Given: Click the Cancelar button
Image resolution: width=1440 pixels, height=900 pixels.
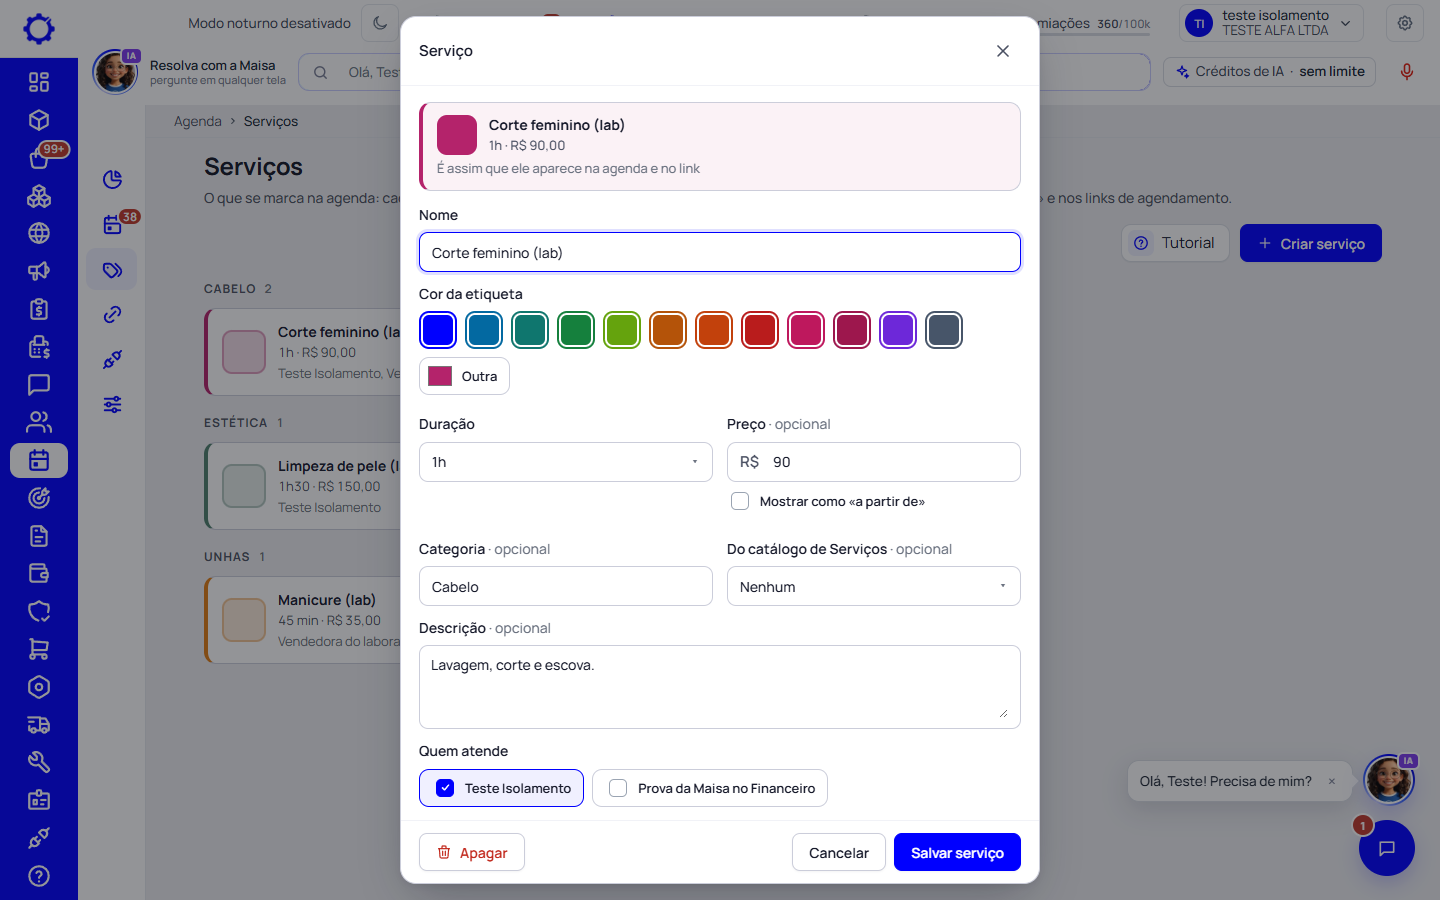Looking at the screenshot, I should click(x=838, y=852).
